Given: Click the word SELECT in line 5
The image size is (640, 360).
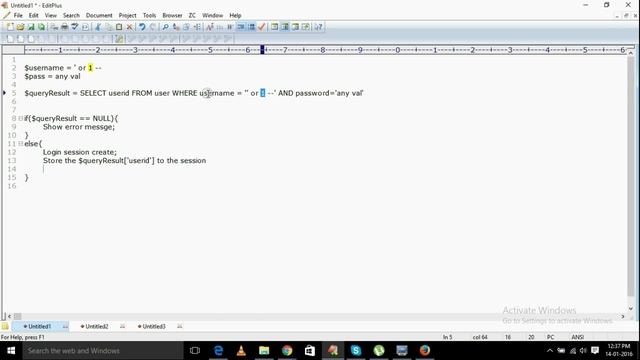Looking at the screenshot, I should [x=93, y=93].
